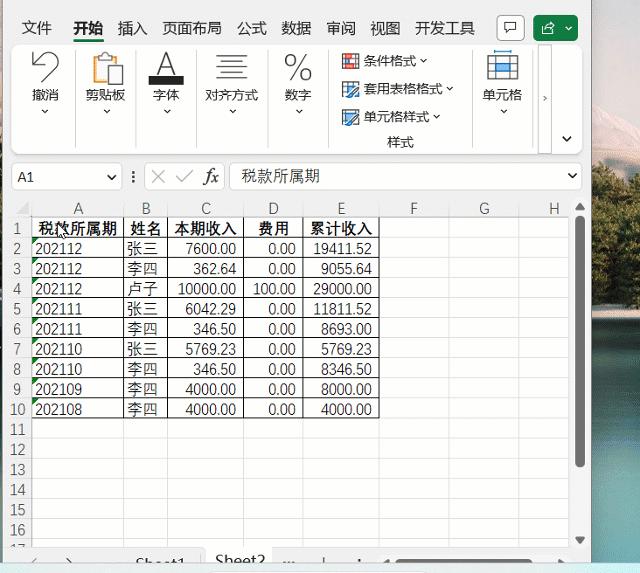This screenshot has height=573, width=640.
Task: Select row 4 header
Action: pos(17,289)
